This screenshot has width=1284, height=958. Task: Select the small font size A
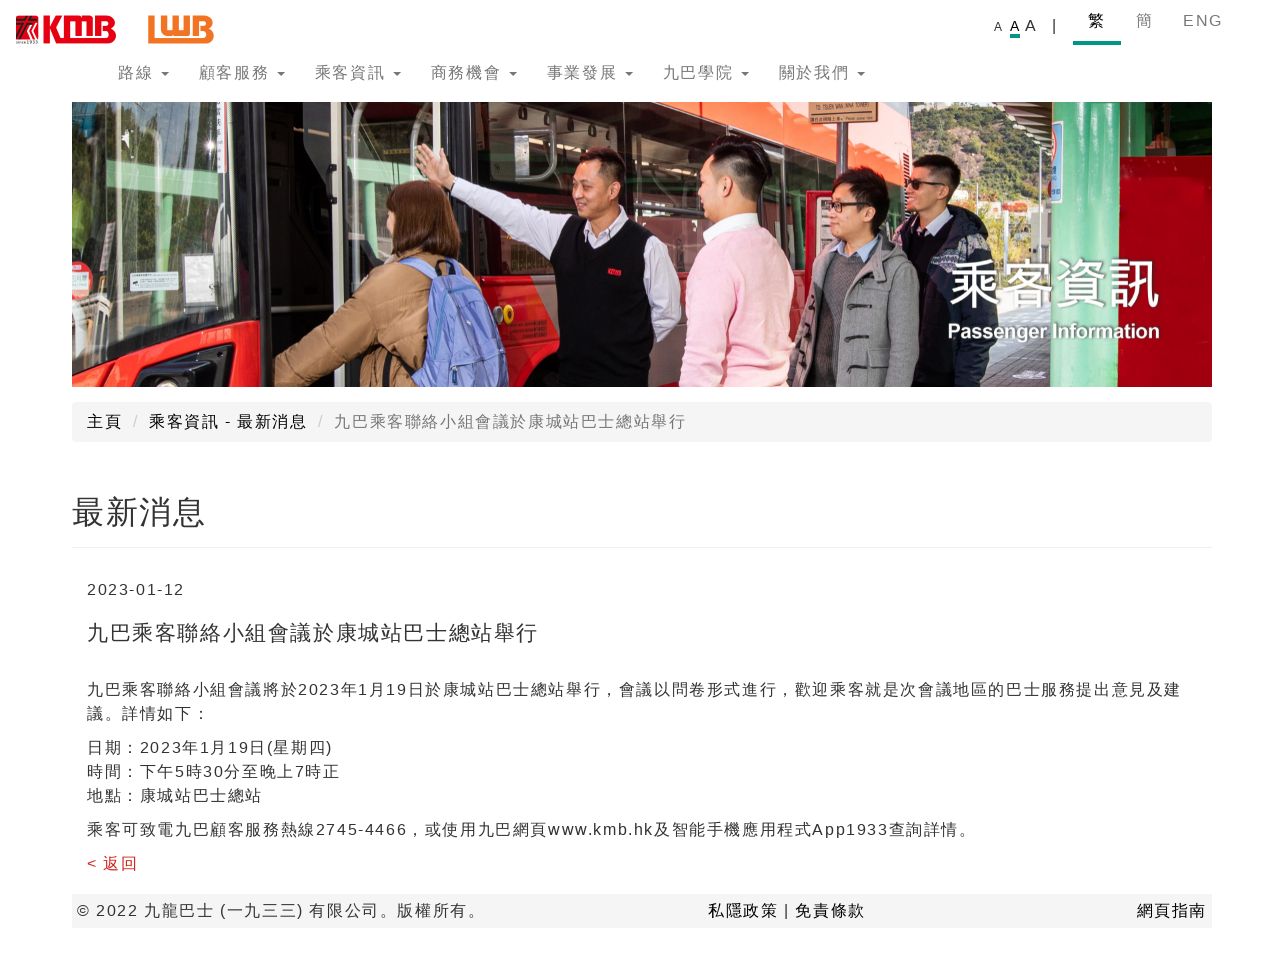pyautogui.click(x=998, y=27)
